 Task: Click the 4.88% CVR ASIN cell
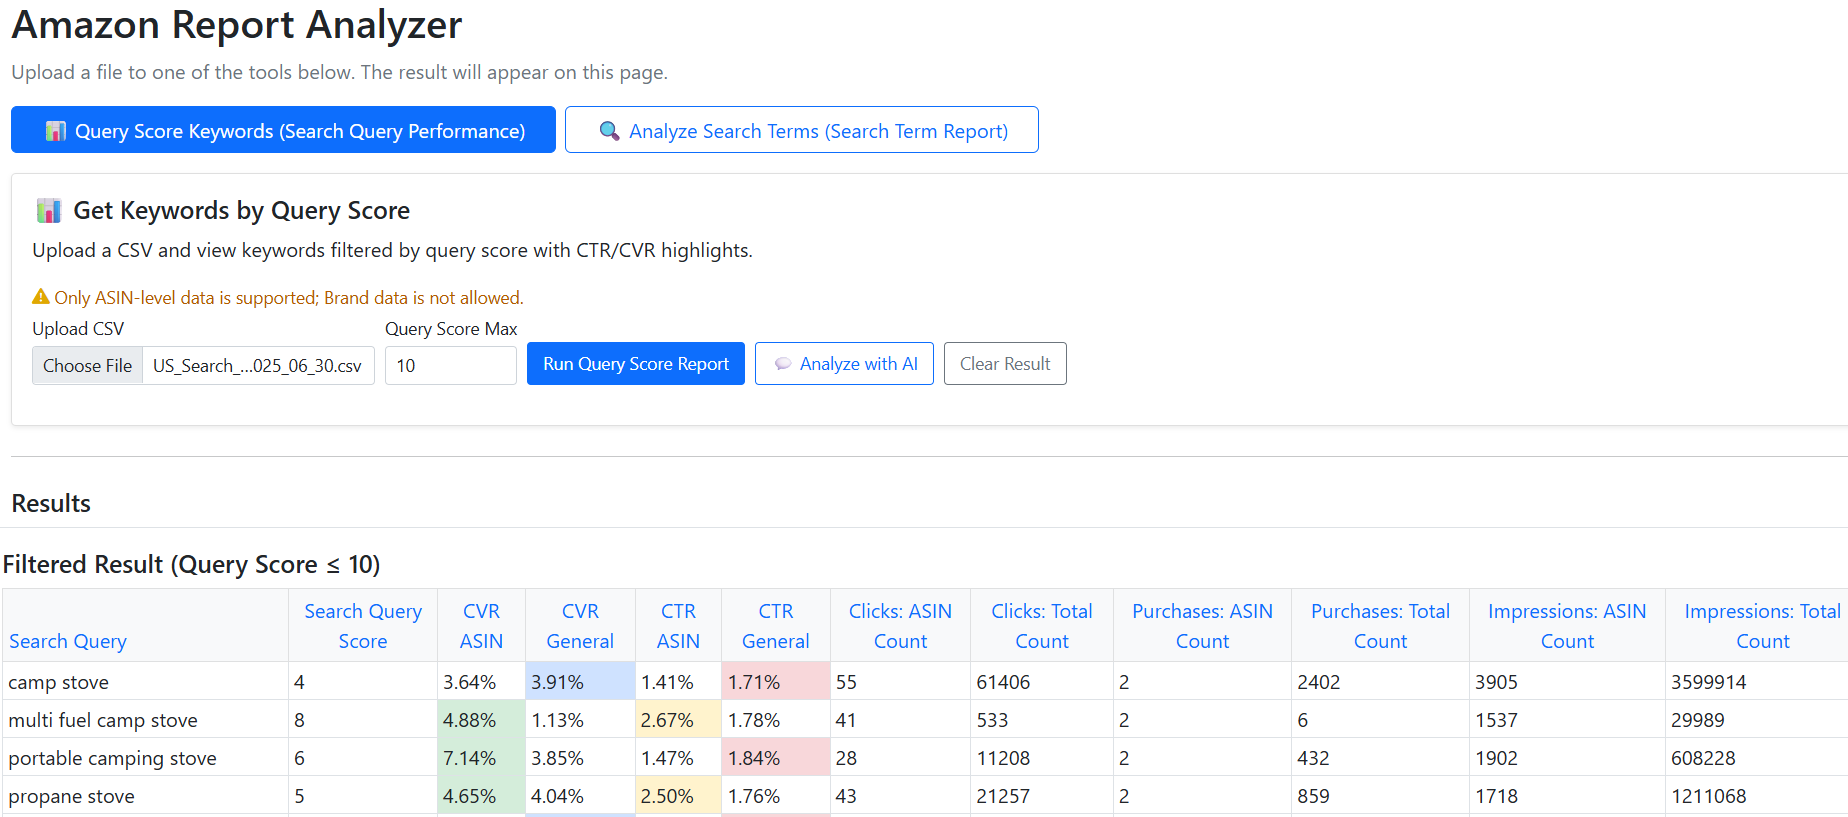tap(481, 720)
